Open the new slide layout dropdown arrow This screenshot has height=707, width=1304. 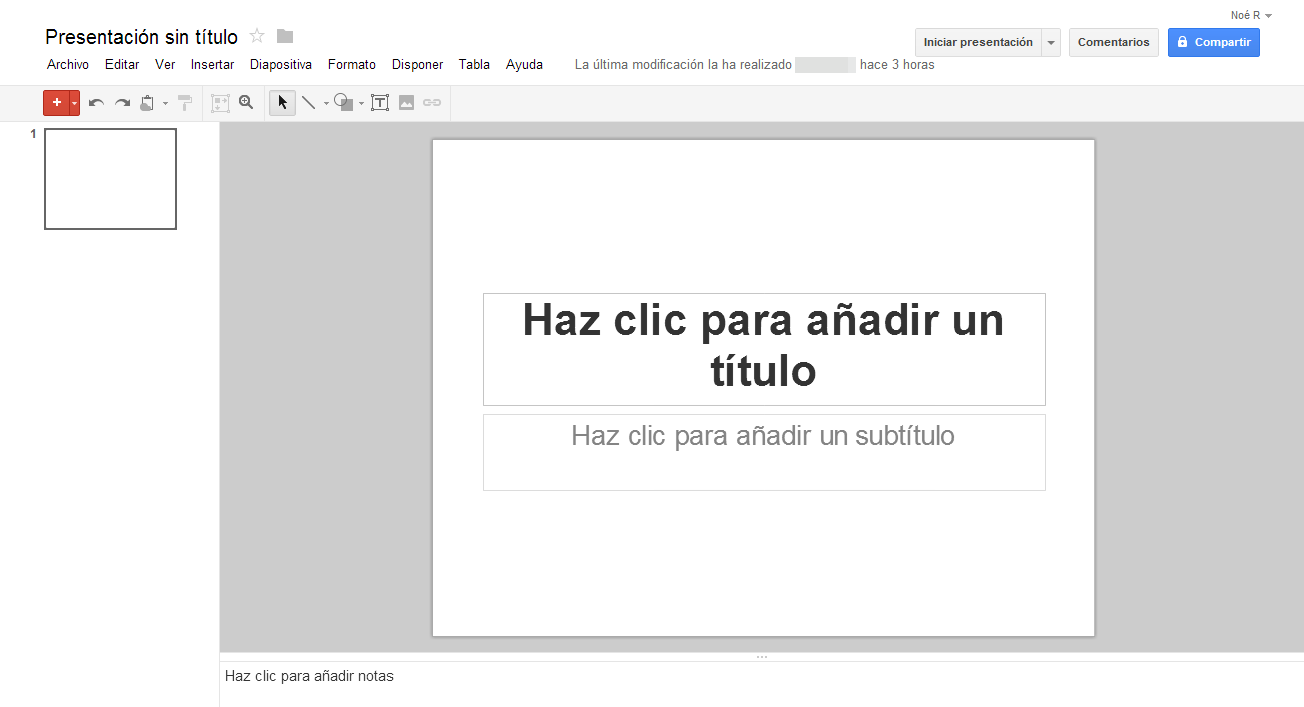[x=74, y=103]
